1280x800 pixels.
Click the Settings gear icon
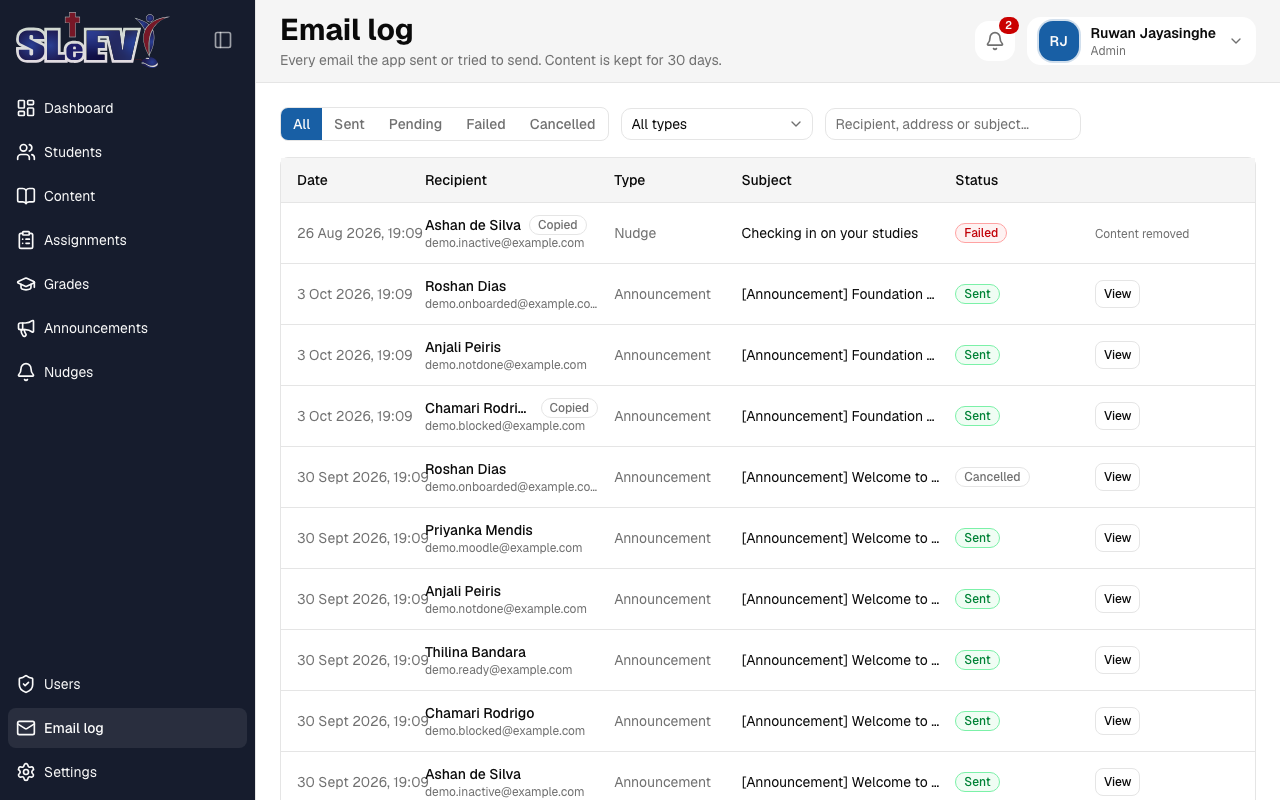pyautogui.click(x=26, y=772)
